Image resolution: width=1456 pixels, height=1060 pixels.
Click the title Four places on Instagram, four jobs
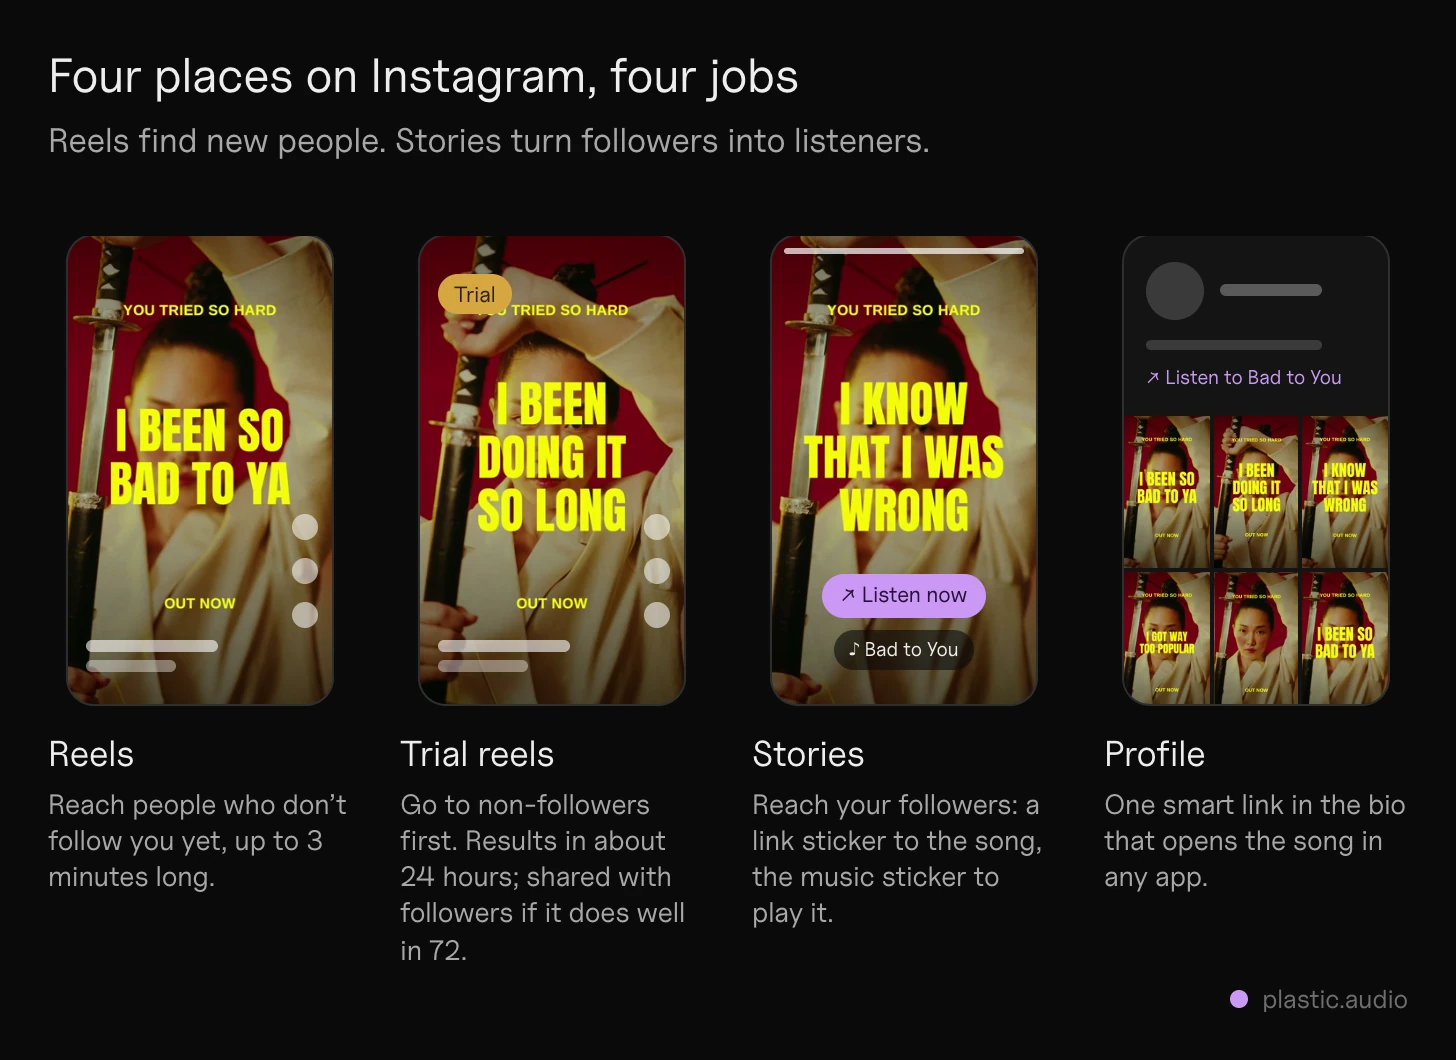[424, 77]
